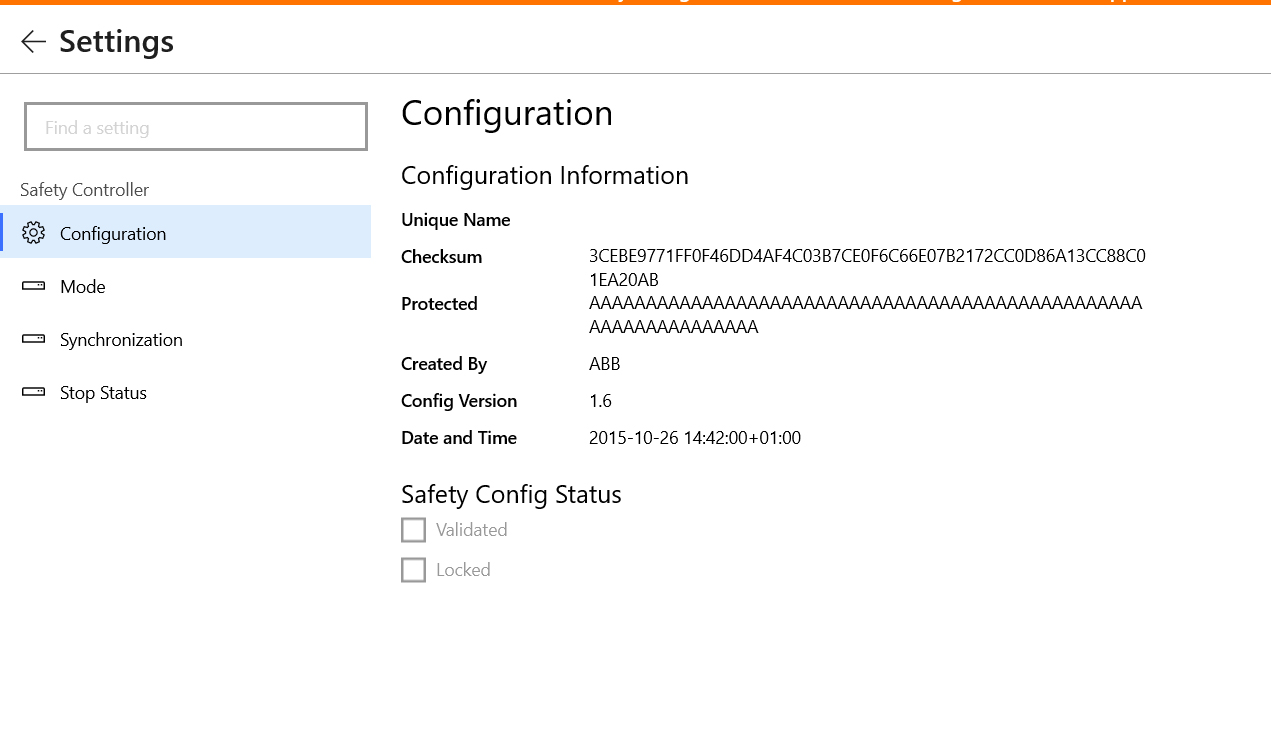
Task: Click the Synchronization controller icon
Action: pyautogui.click(x=33, y=339)
